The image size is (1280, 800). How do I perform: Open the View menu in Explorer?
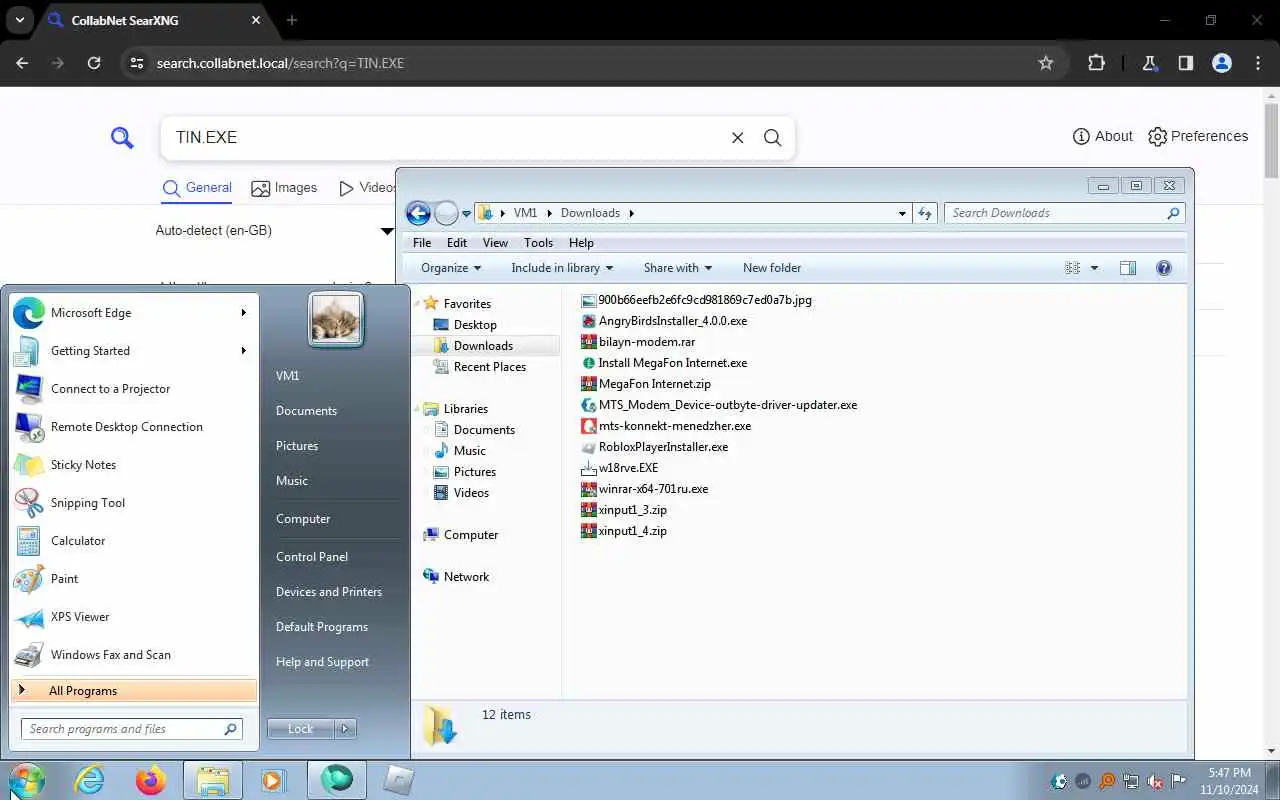[495, 243]
